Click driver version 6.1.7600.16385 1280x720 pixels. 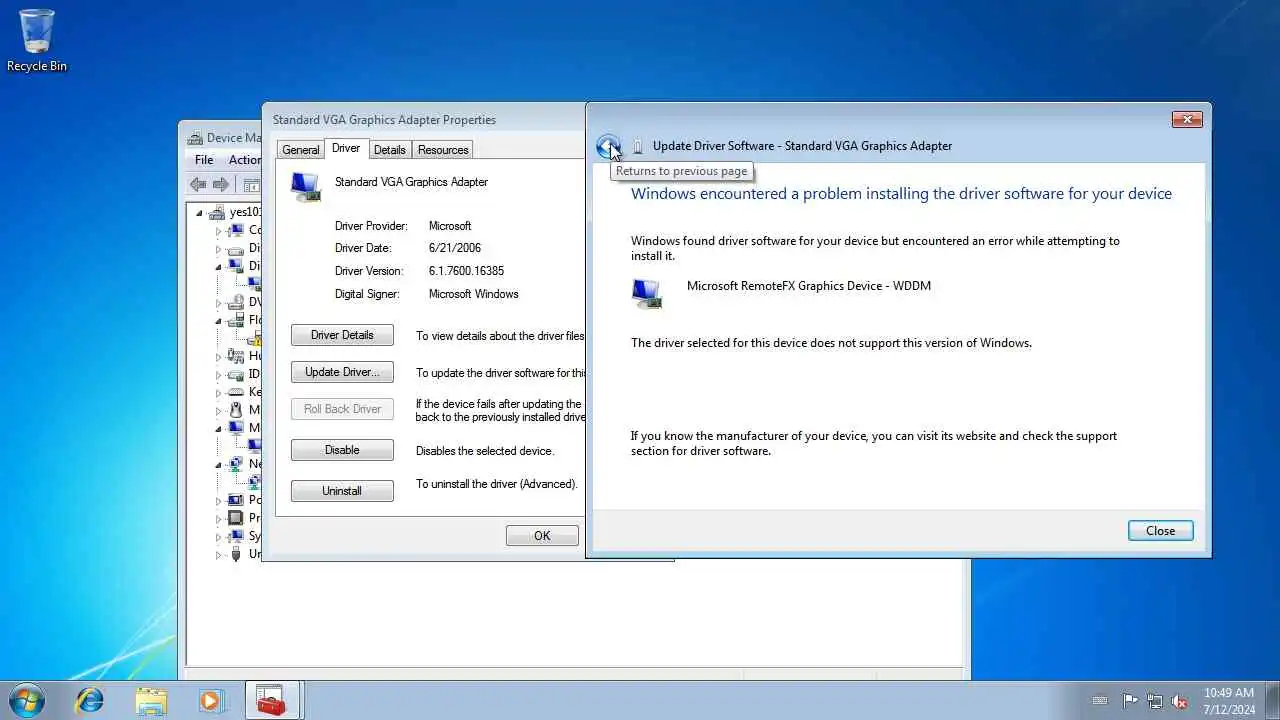[x=466, y=271]
